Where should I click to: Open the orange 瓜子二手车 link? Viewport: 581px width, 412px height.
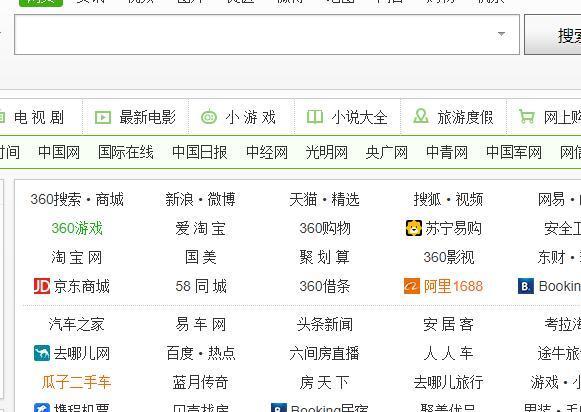pos(76,382)
